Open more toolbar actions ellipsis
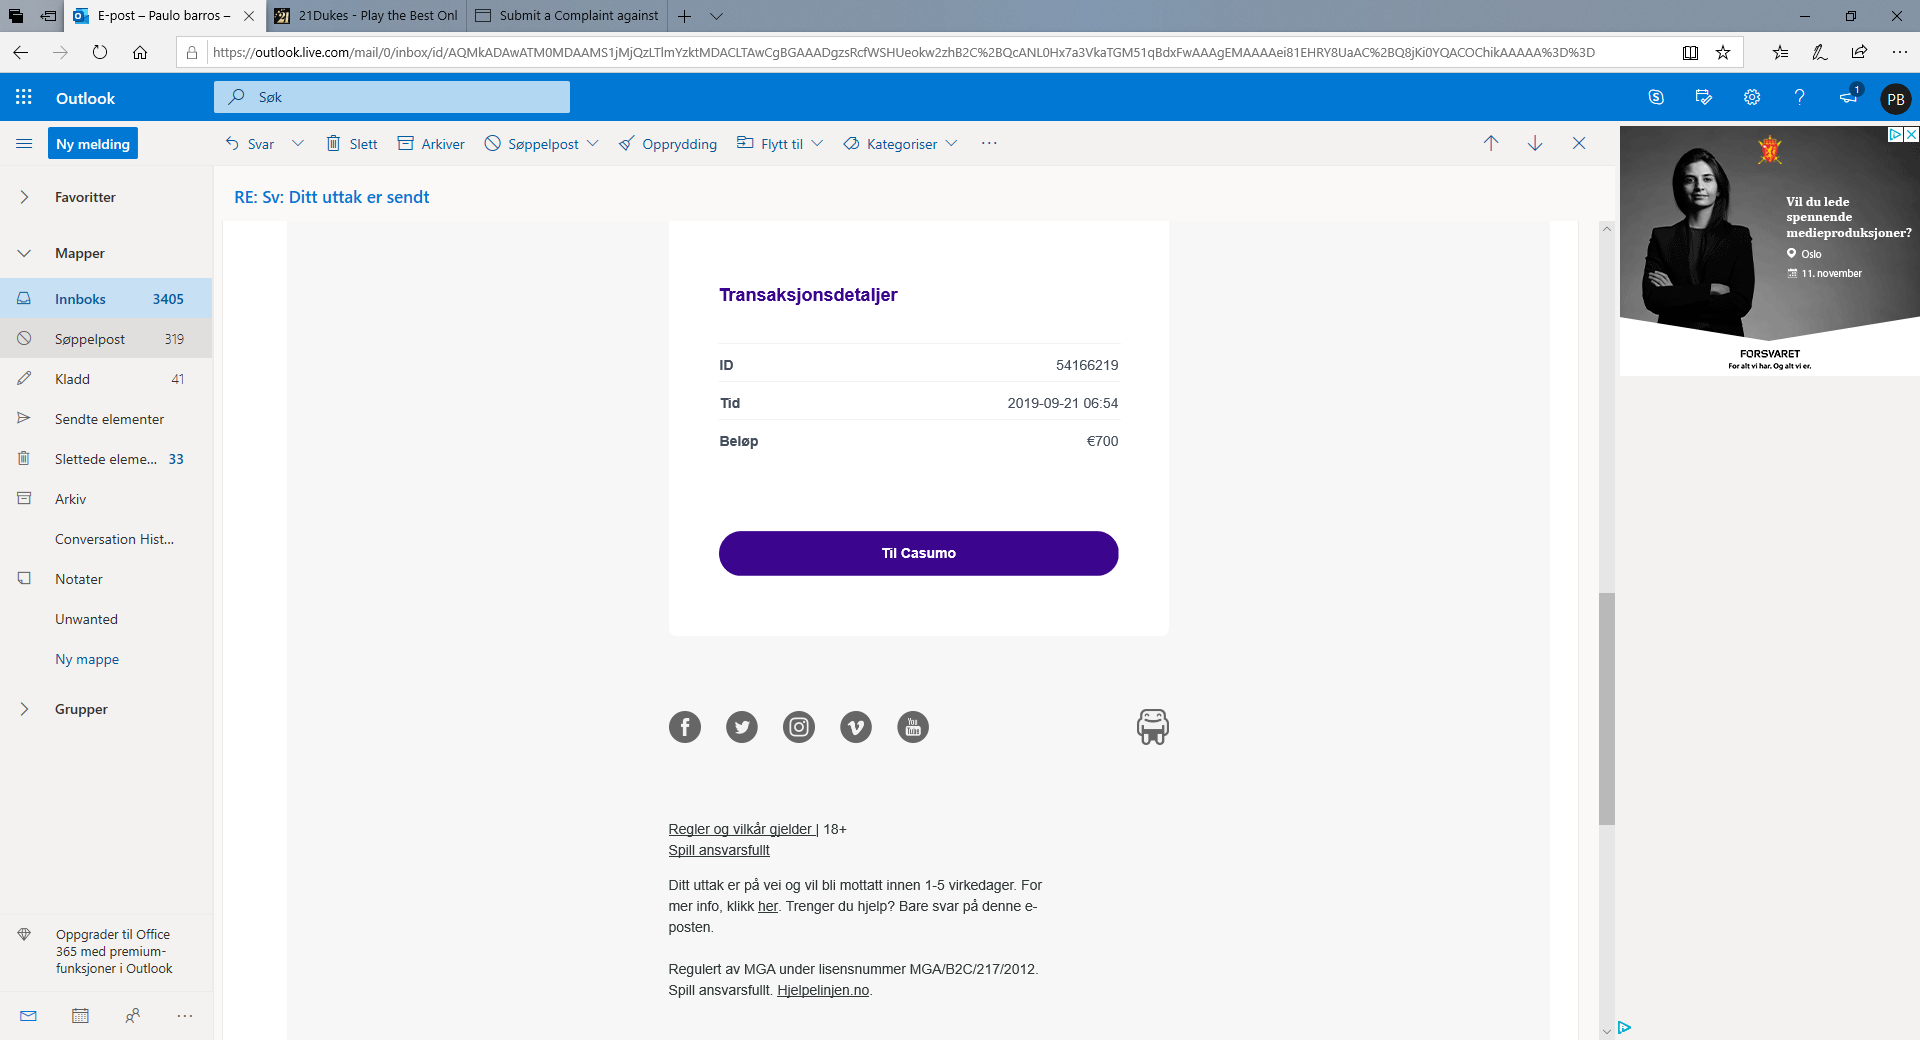 click(989, 143)
